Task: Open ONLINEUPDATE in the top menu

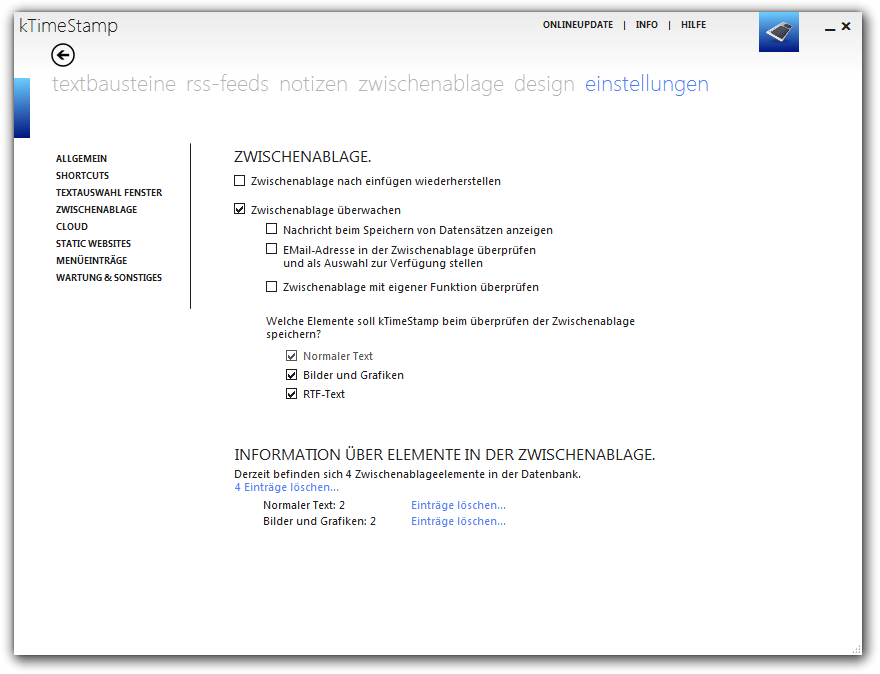Action: coord(578,25)
